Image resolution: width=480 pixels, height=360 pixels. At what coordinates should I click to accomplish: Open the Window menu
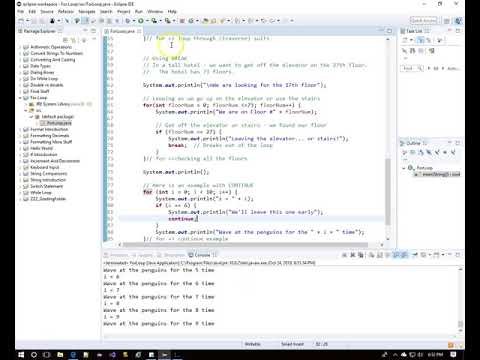pos(155,12)
